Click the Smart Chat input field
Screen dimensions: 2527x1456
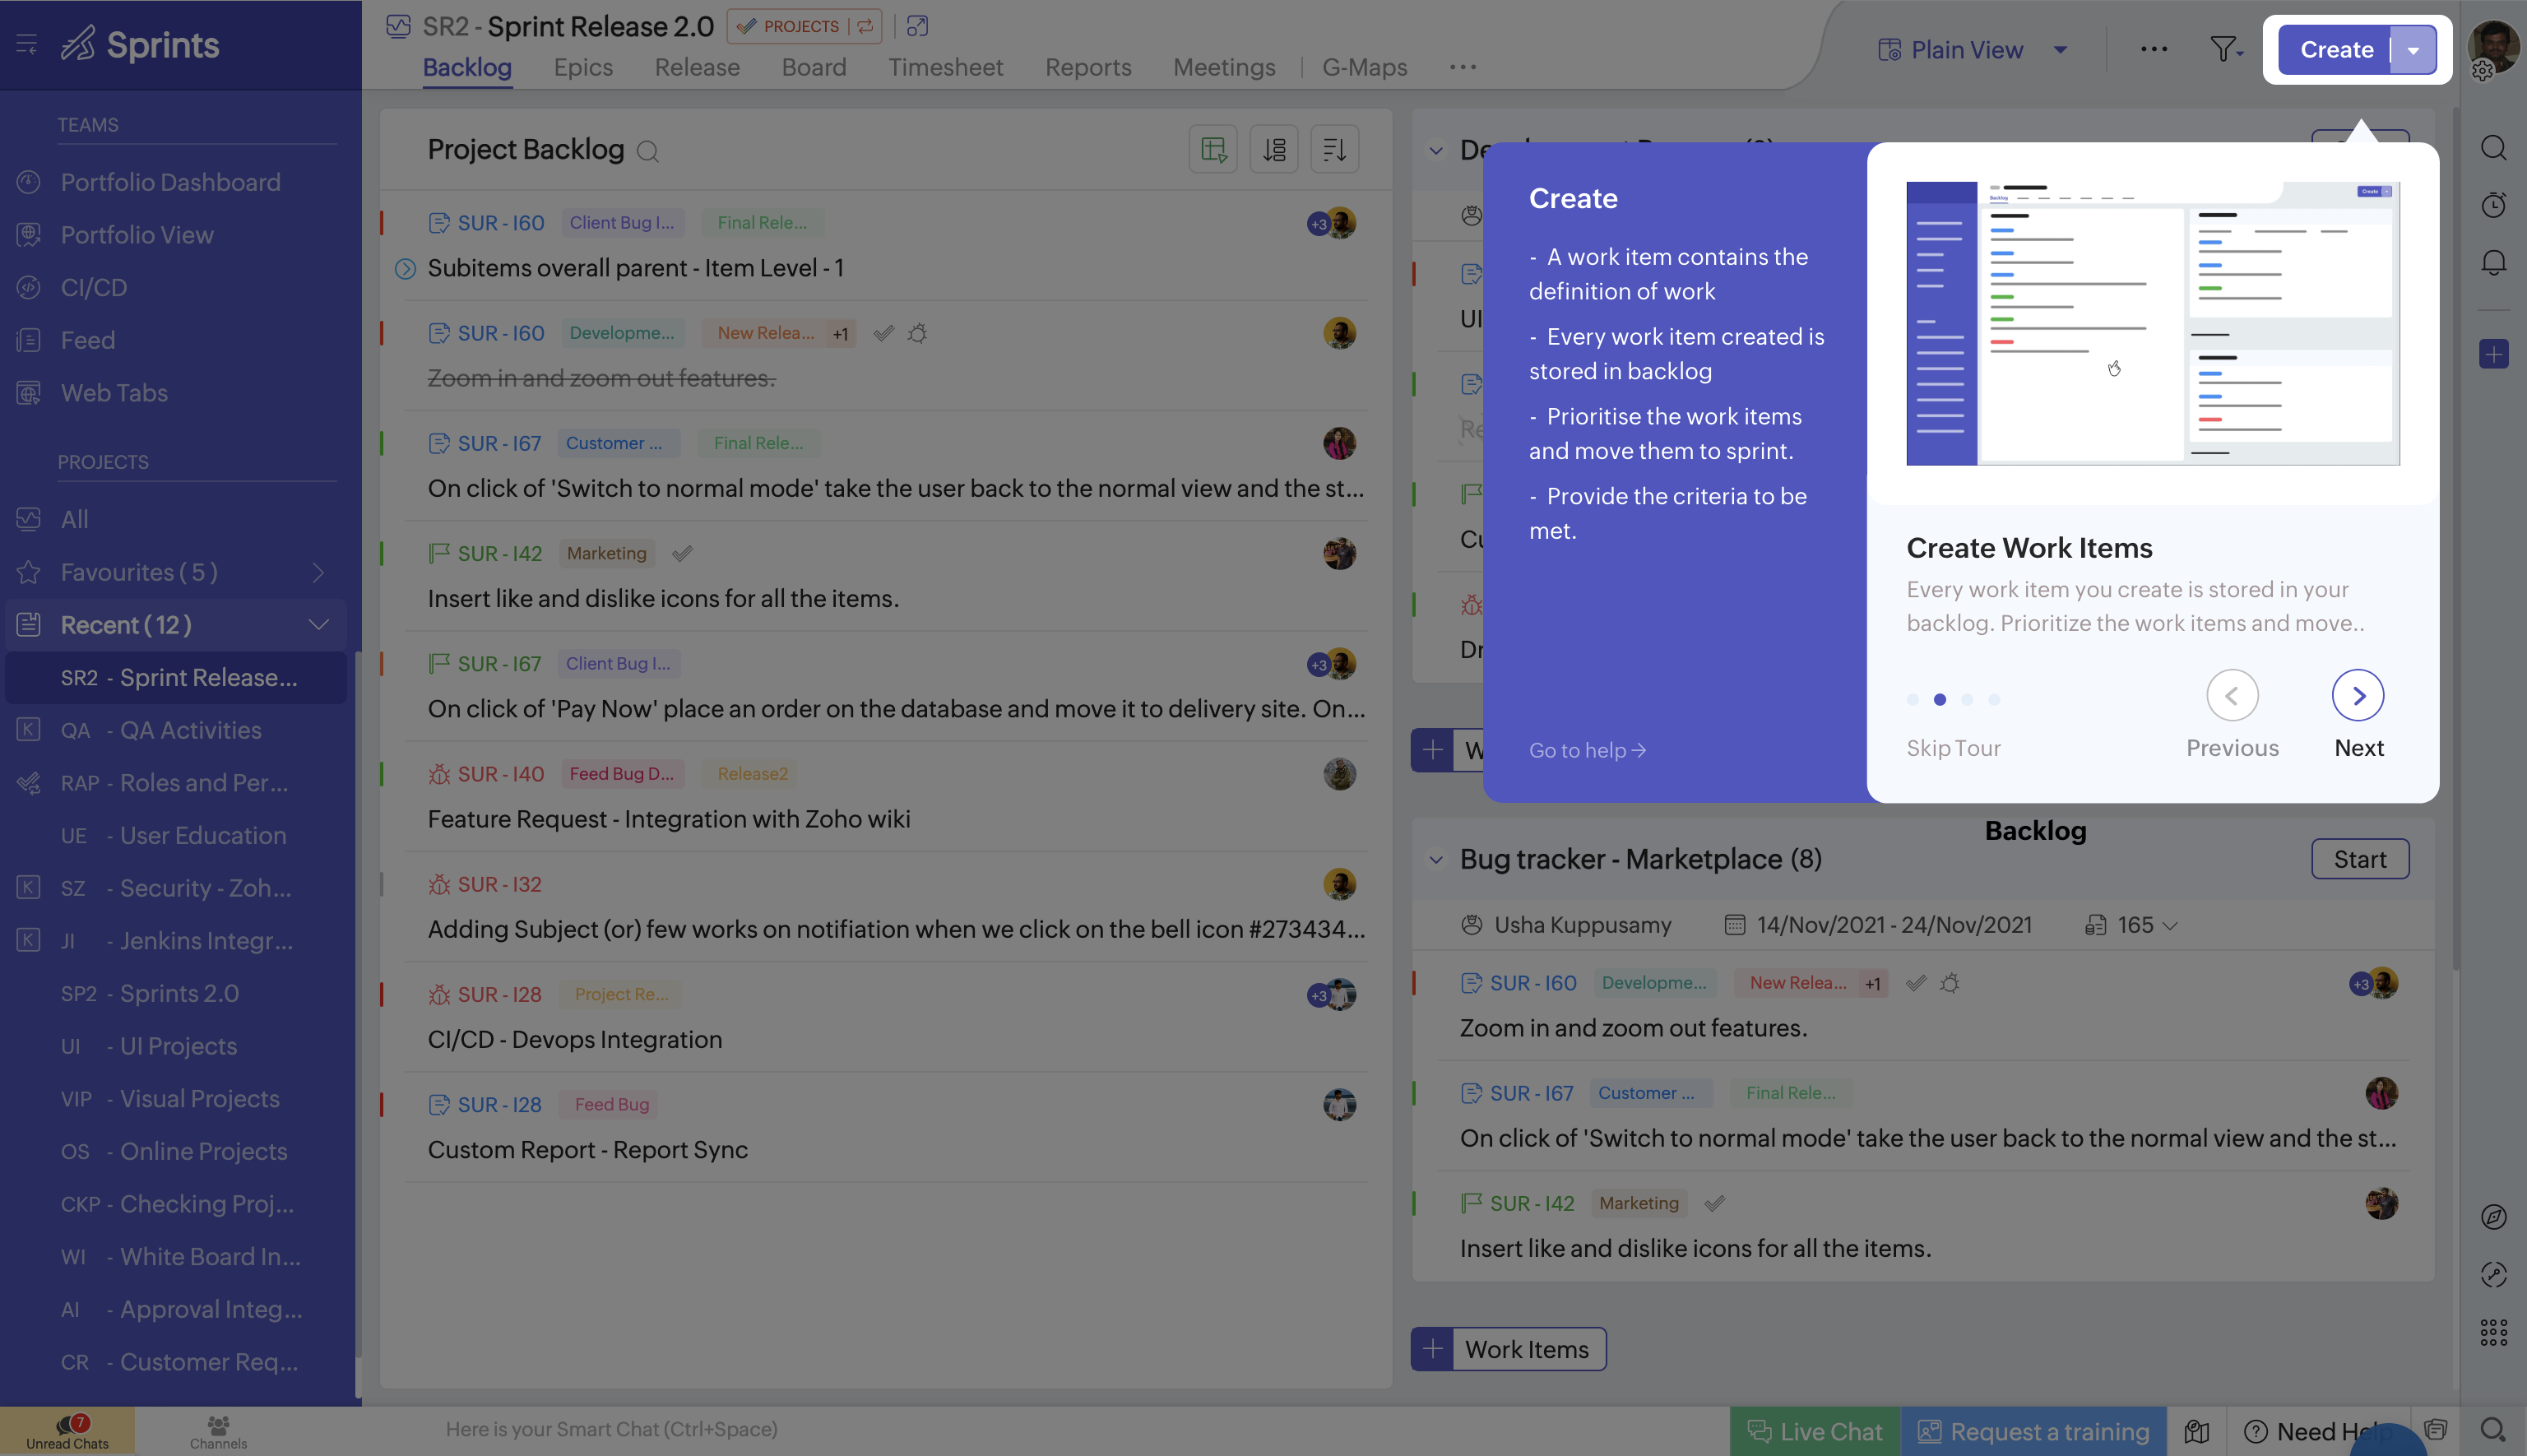coord(612,1429)
